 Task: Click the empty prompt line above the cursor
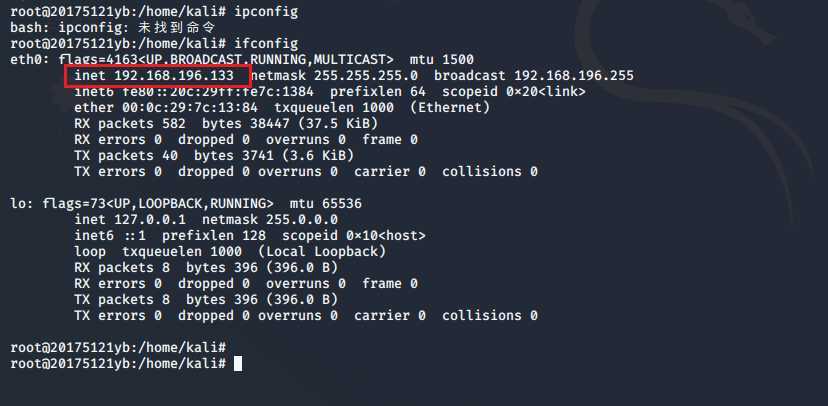tap(118, 347)
